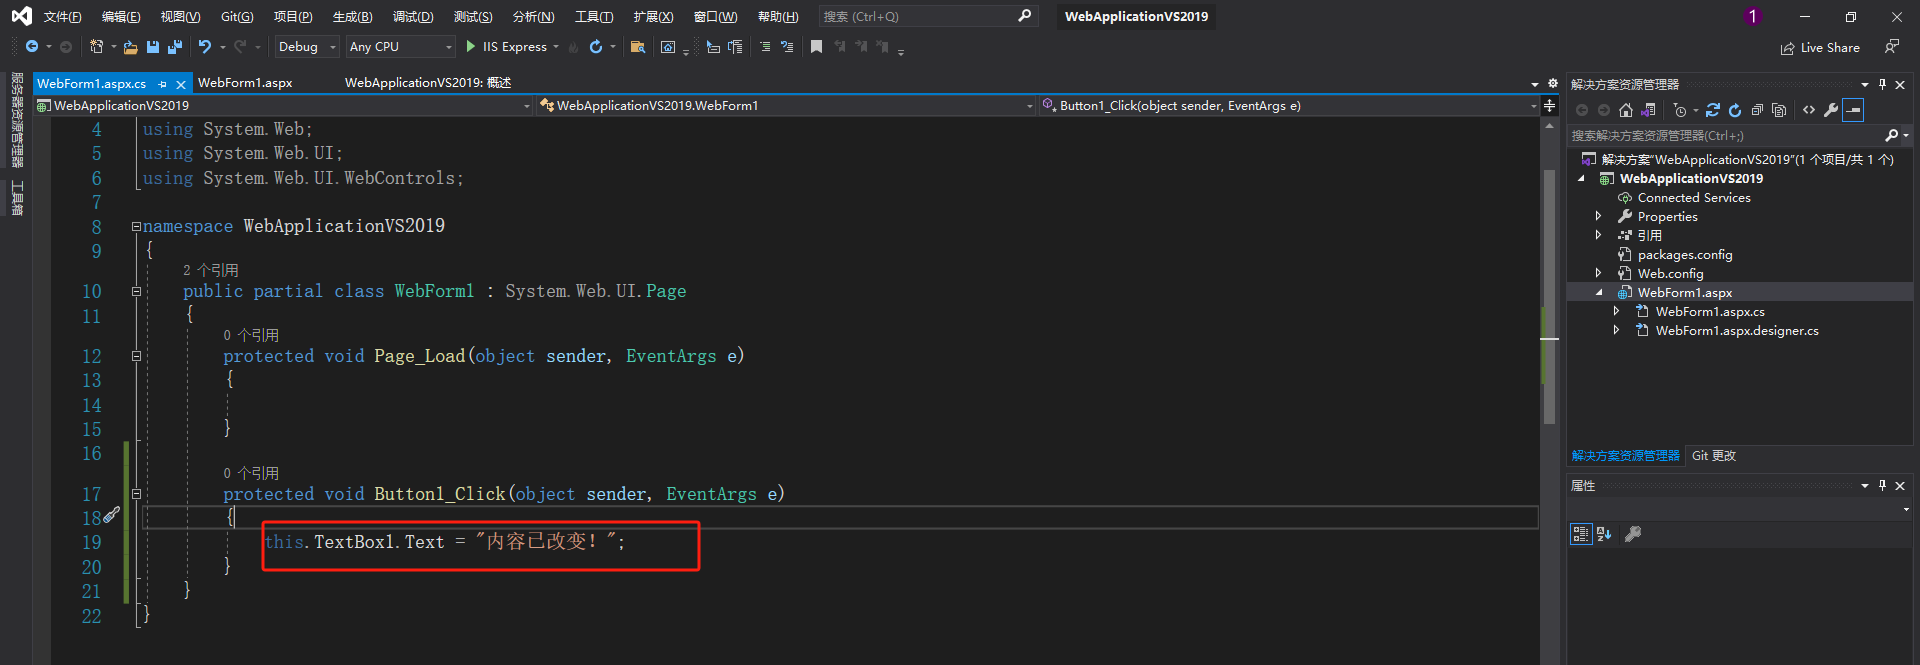Screen dimensions: 1920x665
Task: Click the Live Share button
Action: pyautogui.click(x=1820, y=48)
